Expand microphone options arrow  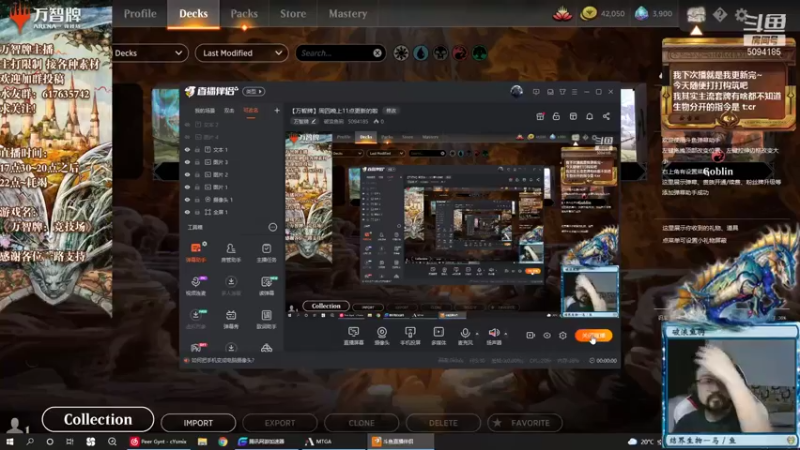click(477, 334)
